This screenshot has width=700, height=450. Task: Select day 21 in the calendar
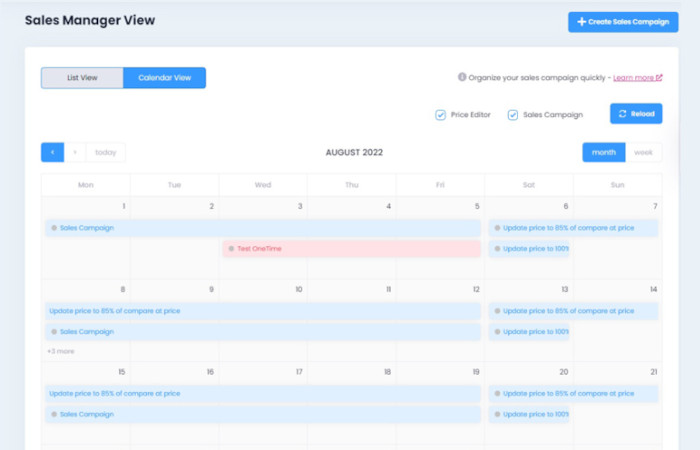pyautogui.click(x=654, y=372)
